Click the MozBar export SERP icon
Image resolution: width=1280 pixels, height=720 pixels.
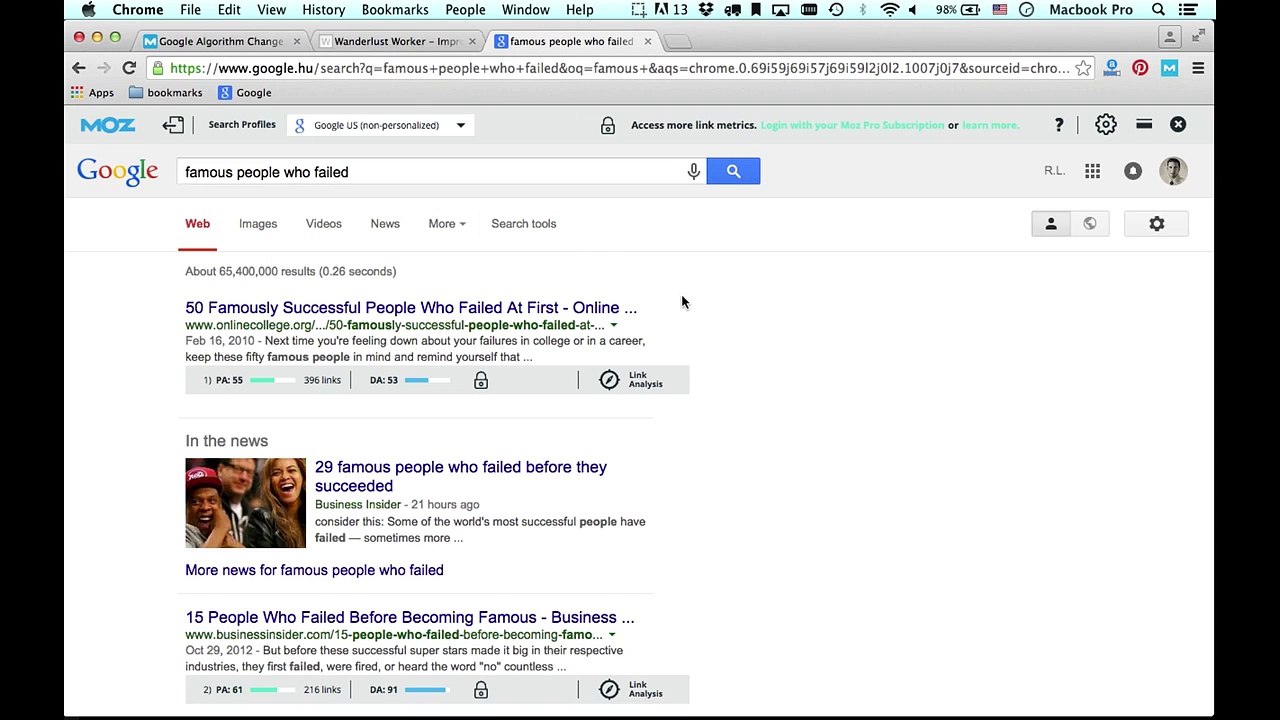[x=173, y=125]
